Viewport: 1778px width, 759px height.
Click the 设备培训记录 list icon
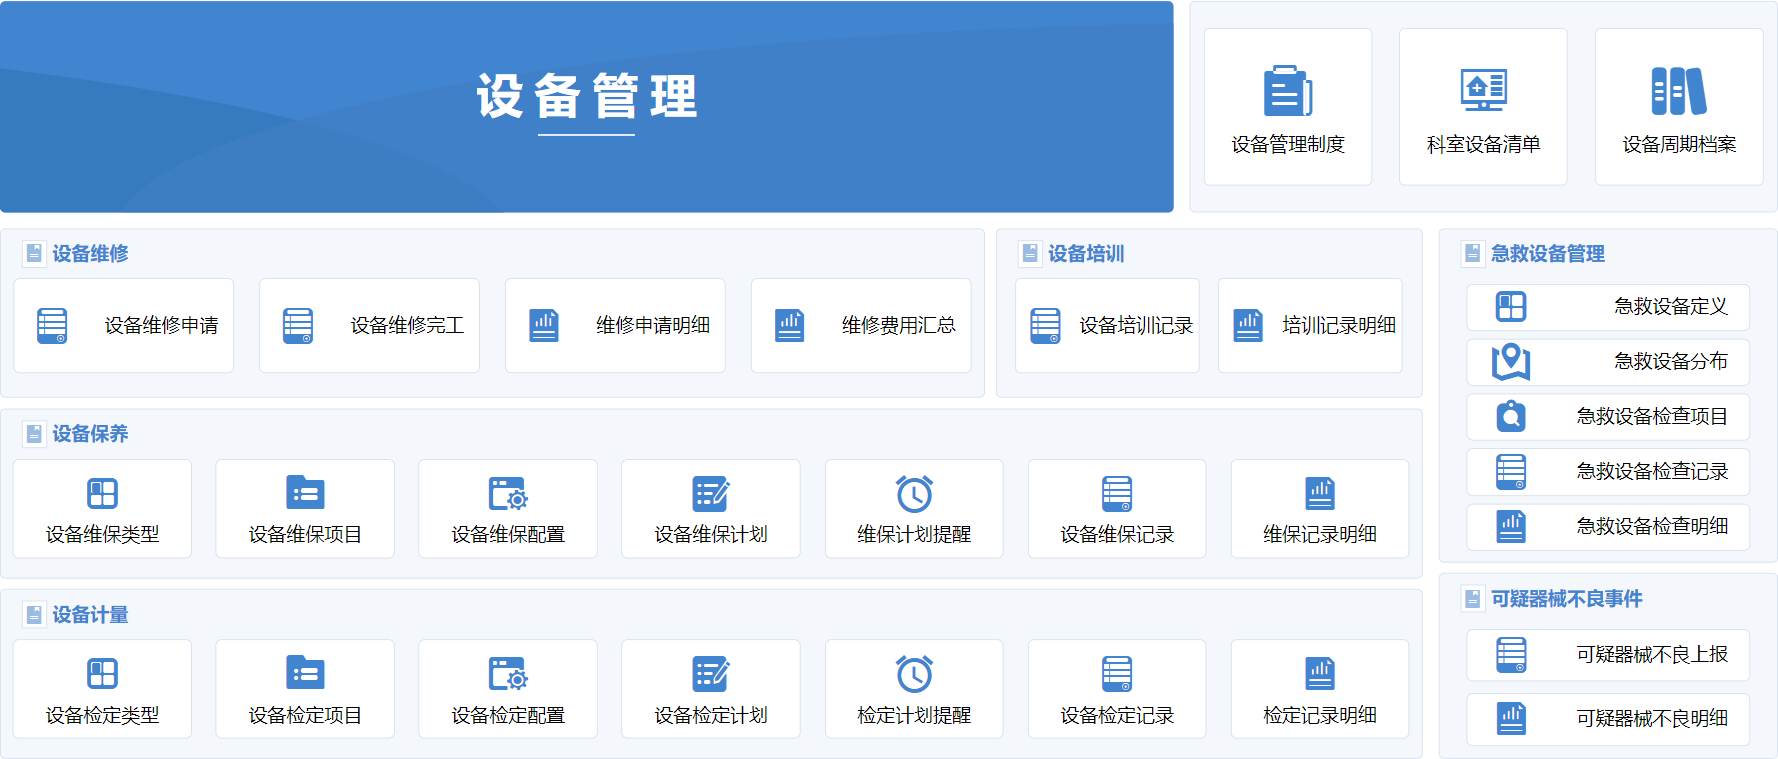pos(1045,326)
